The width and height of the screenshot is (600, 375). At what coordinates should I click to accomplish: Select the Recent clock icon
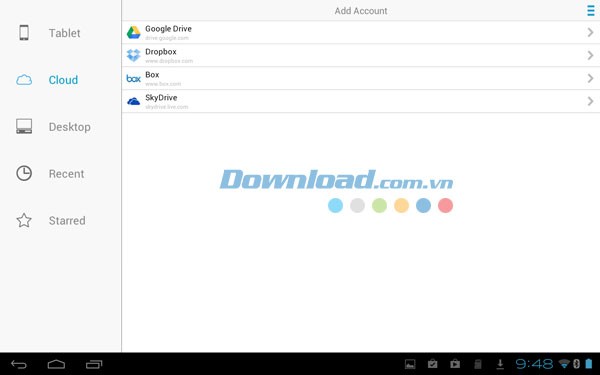click(x=24, y=173)
